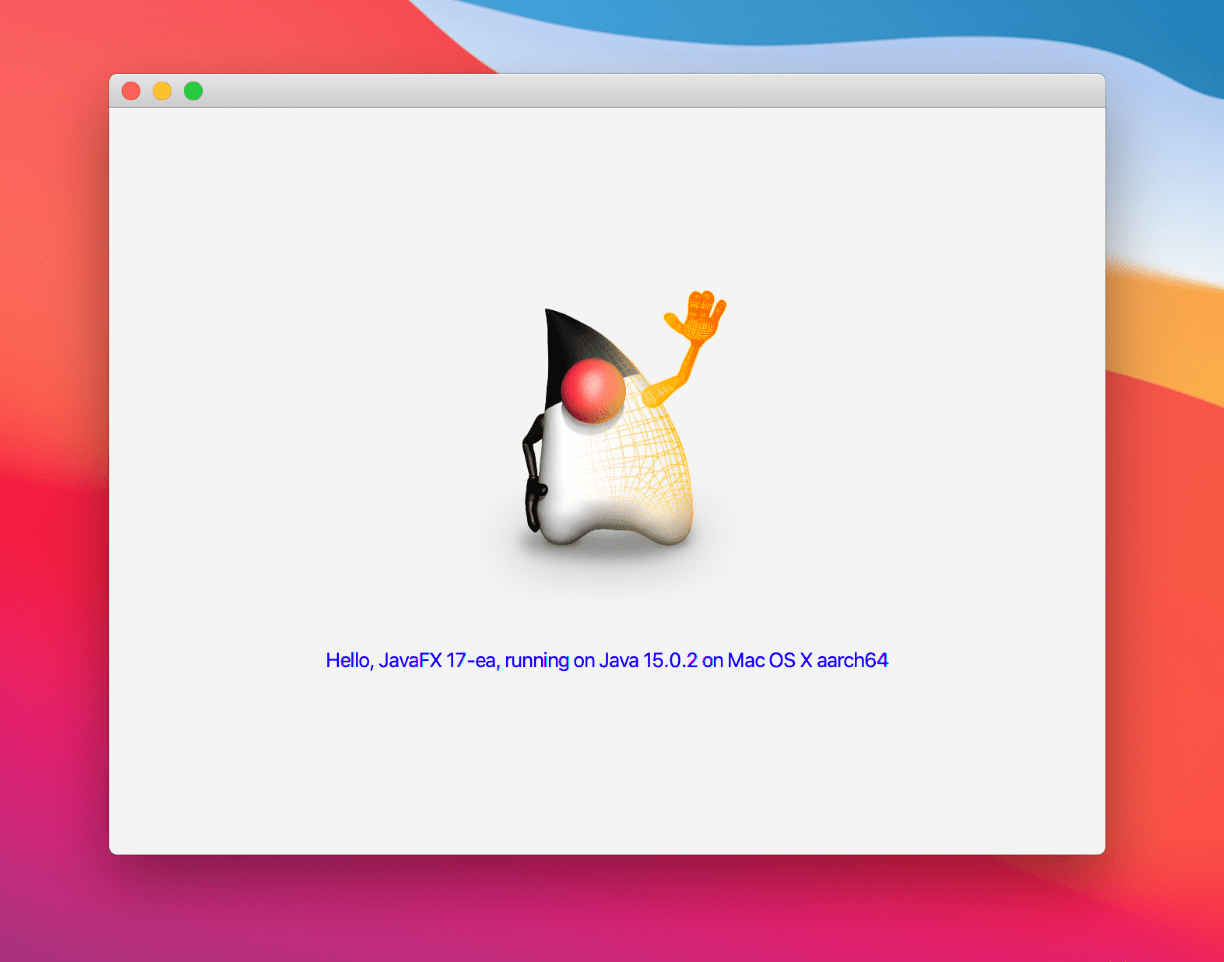Close the JavaFX window with red button

(x=131, y=91)
